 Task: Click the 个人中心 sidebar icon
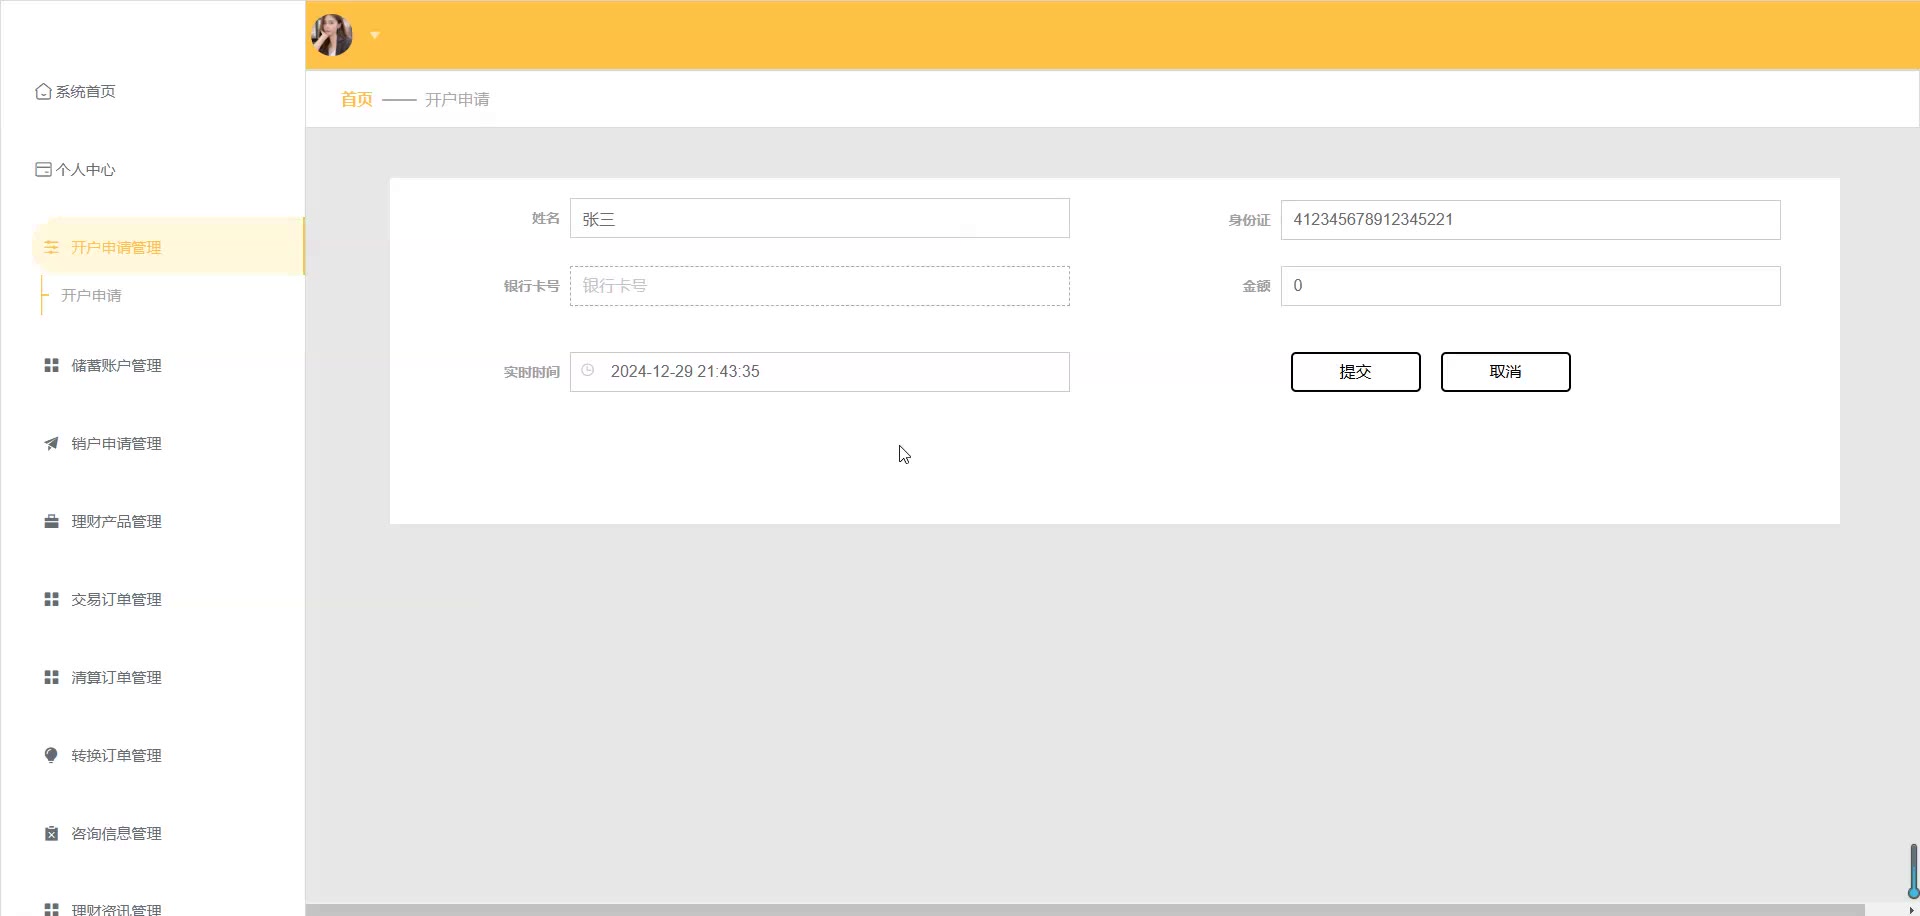pos(43,170)
